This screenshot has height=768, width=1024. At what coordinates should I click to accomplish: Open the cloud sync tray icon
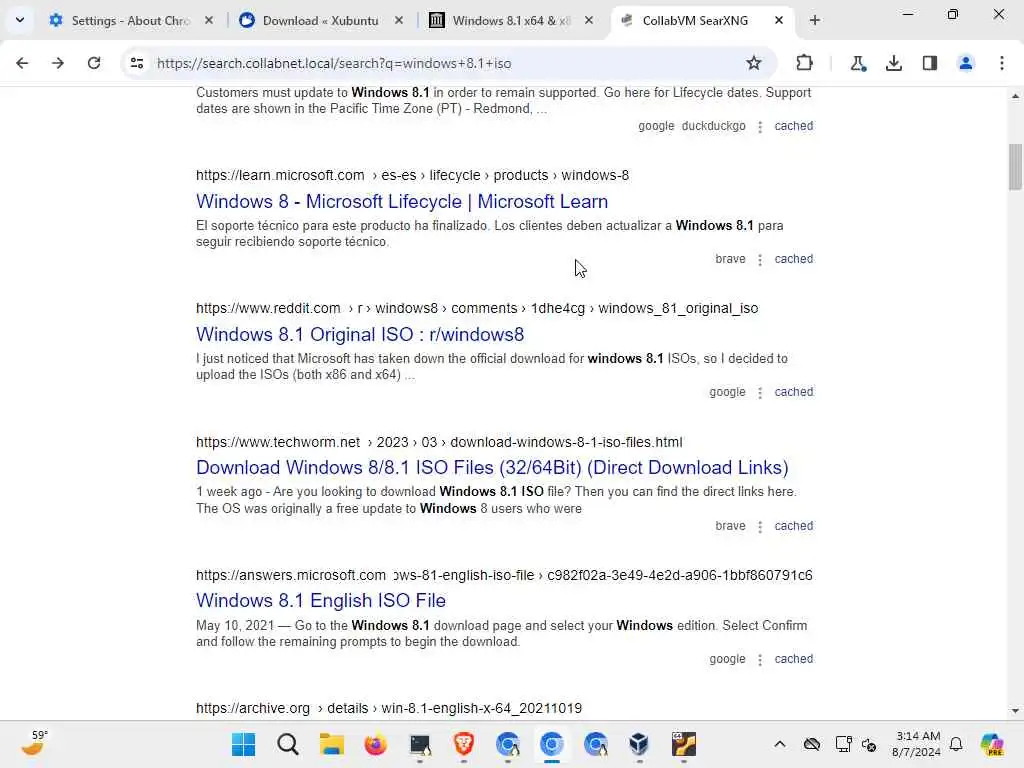[812, 744]
